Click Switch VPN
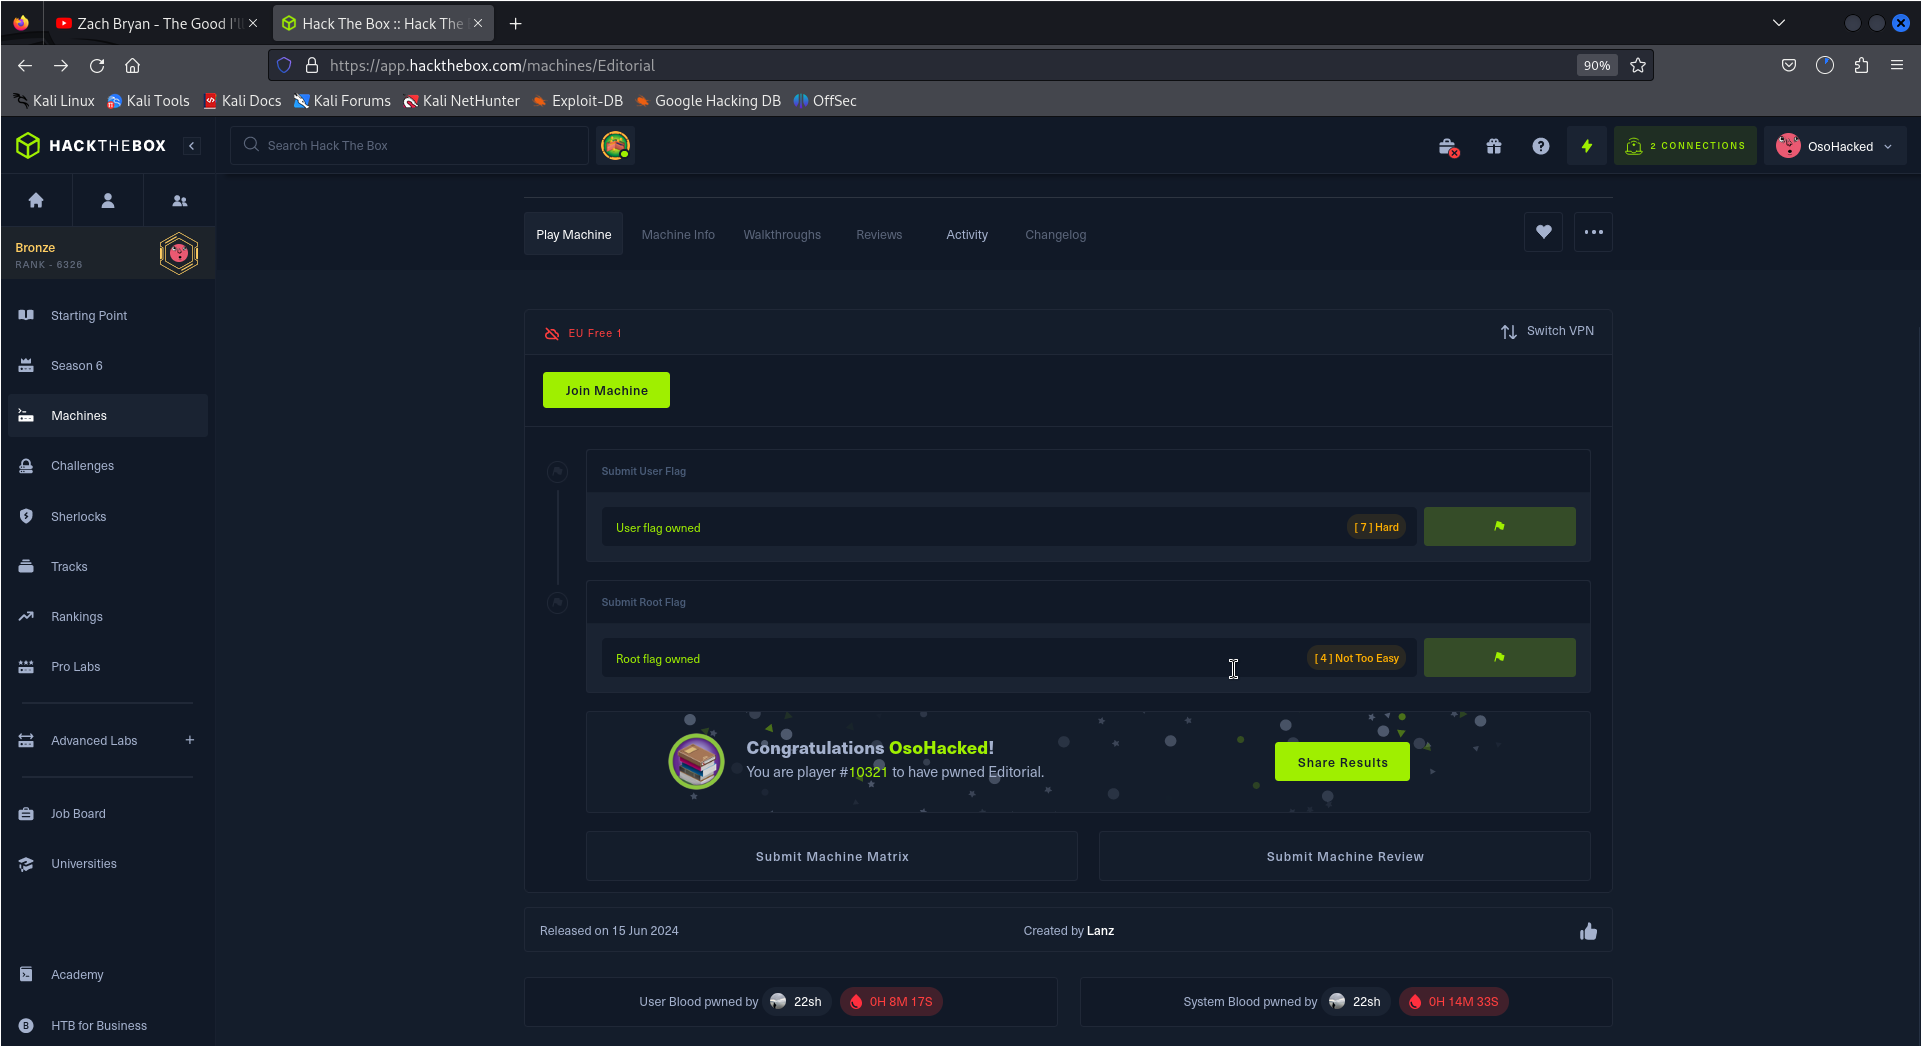1922x1047 pixels. [x=1548, y=331]
